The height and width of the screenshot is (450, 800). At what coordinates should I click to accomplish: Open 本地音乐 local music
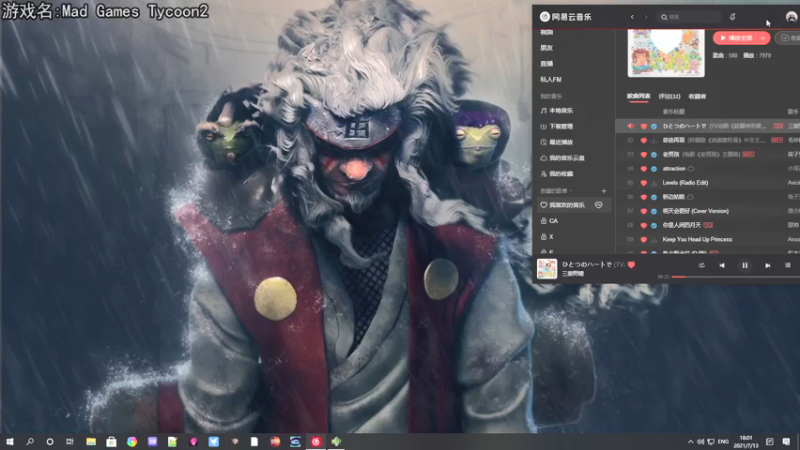[557, 111]
